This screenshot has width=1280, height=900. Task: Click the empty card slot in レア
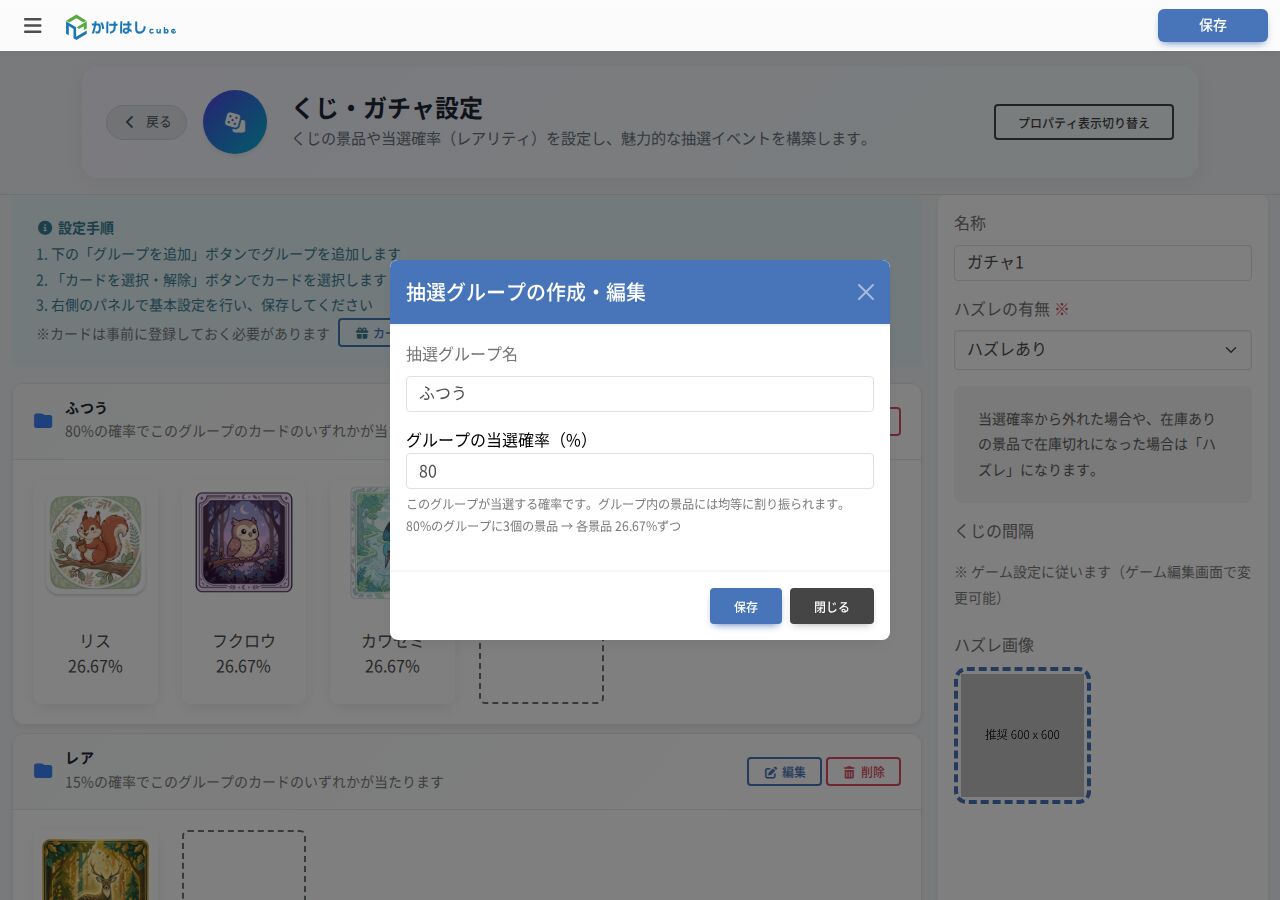[244, 865]
